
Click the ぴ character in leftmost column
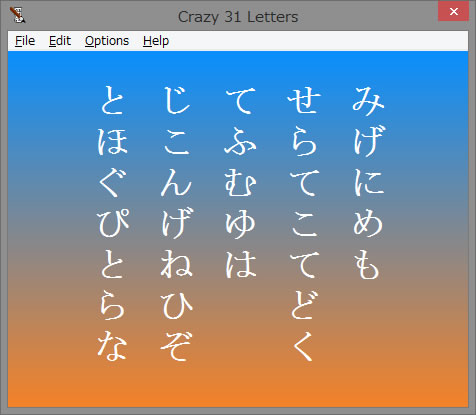pos(113,223)
